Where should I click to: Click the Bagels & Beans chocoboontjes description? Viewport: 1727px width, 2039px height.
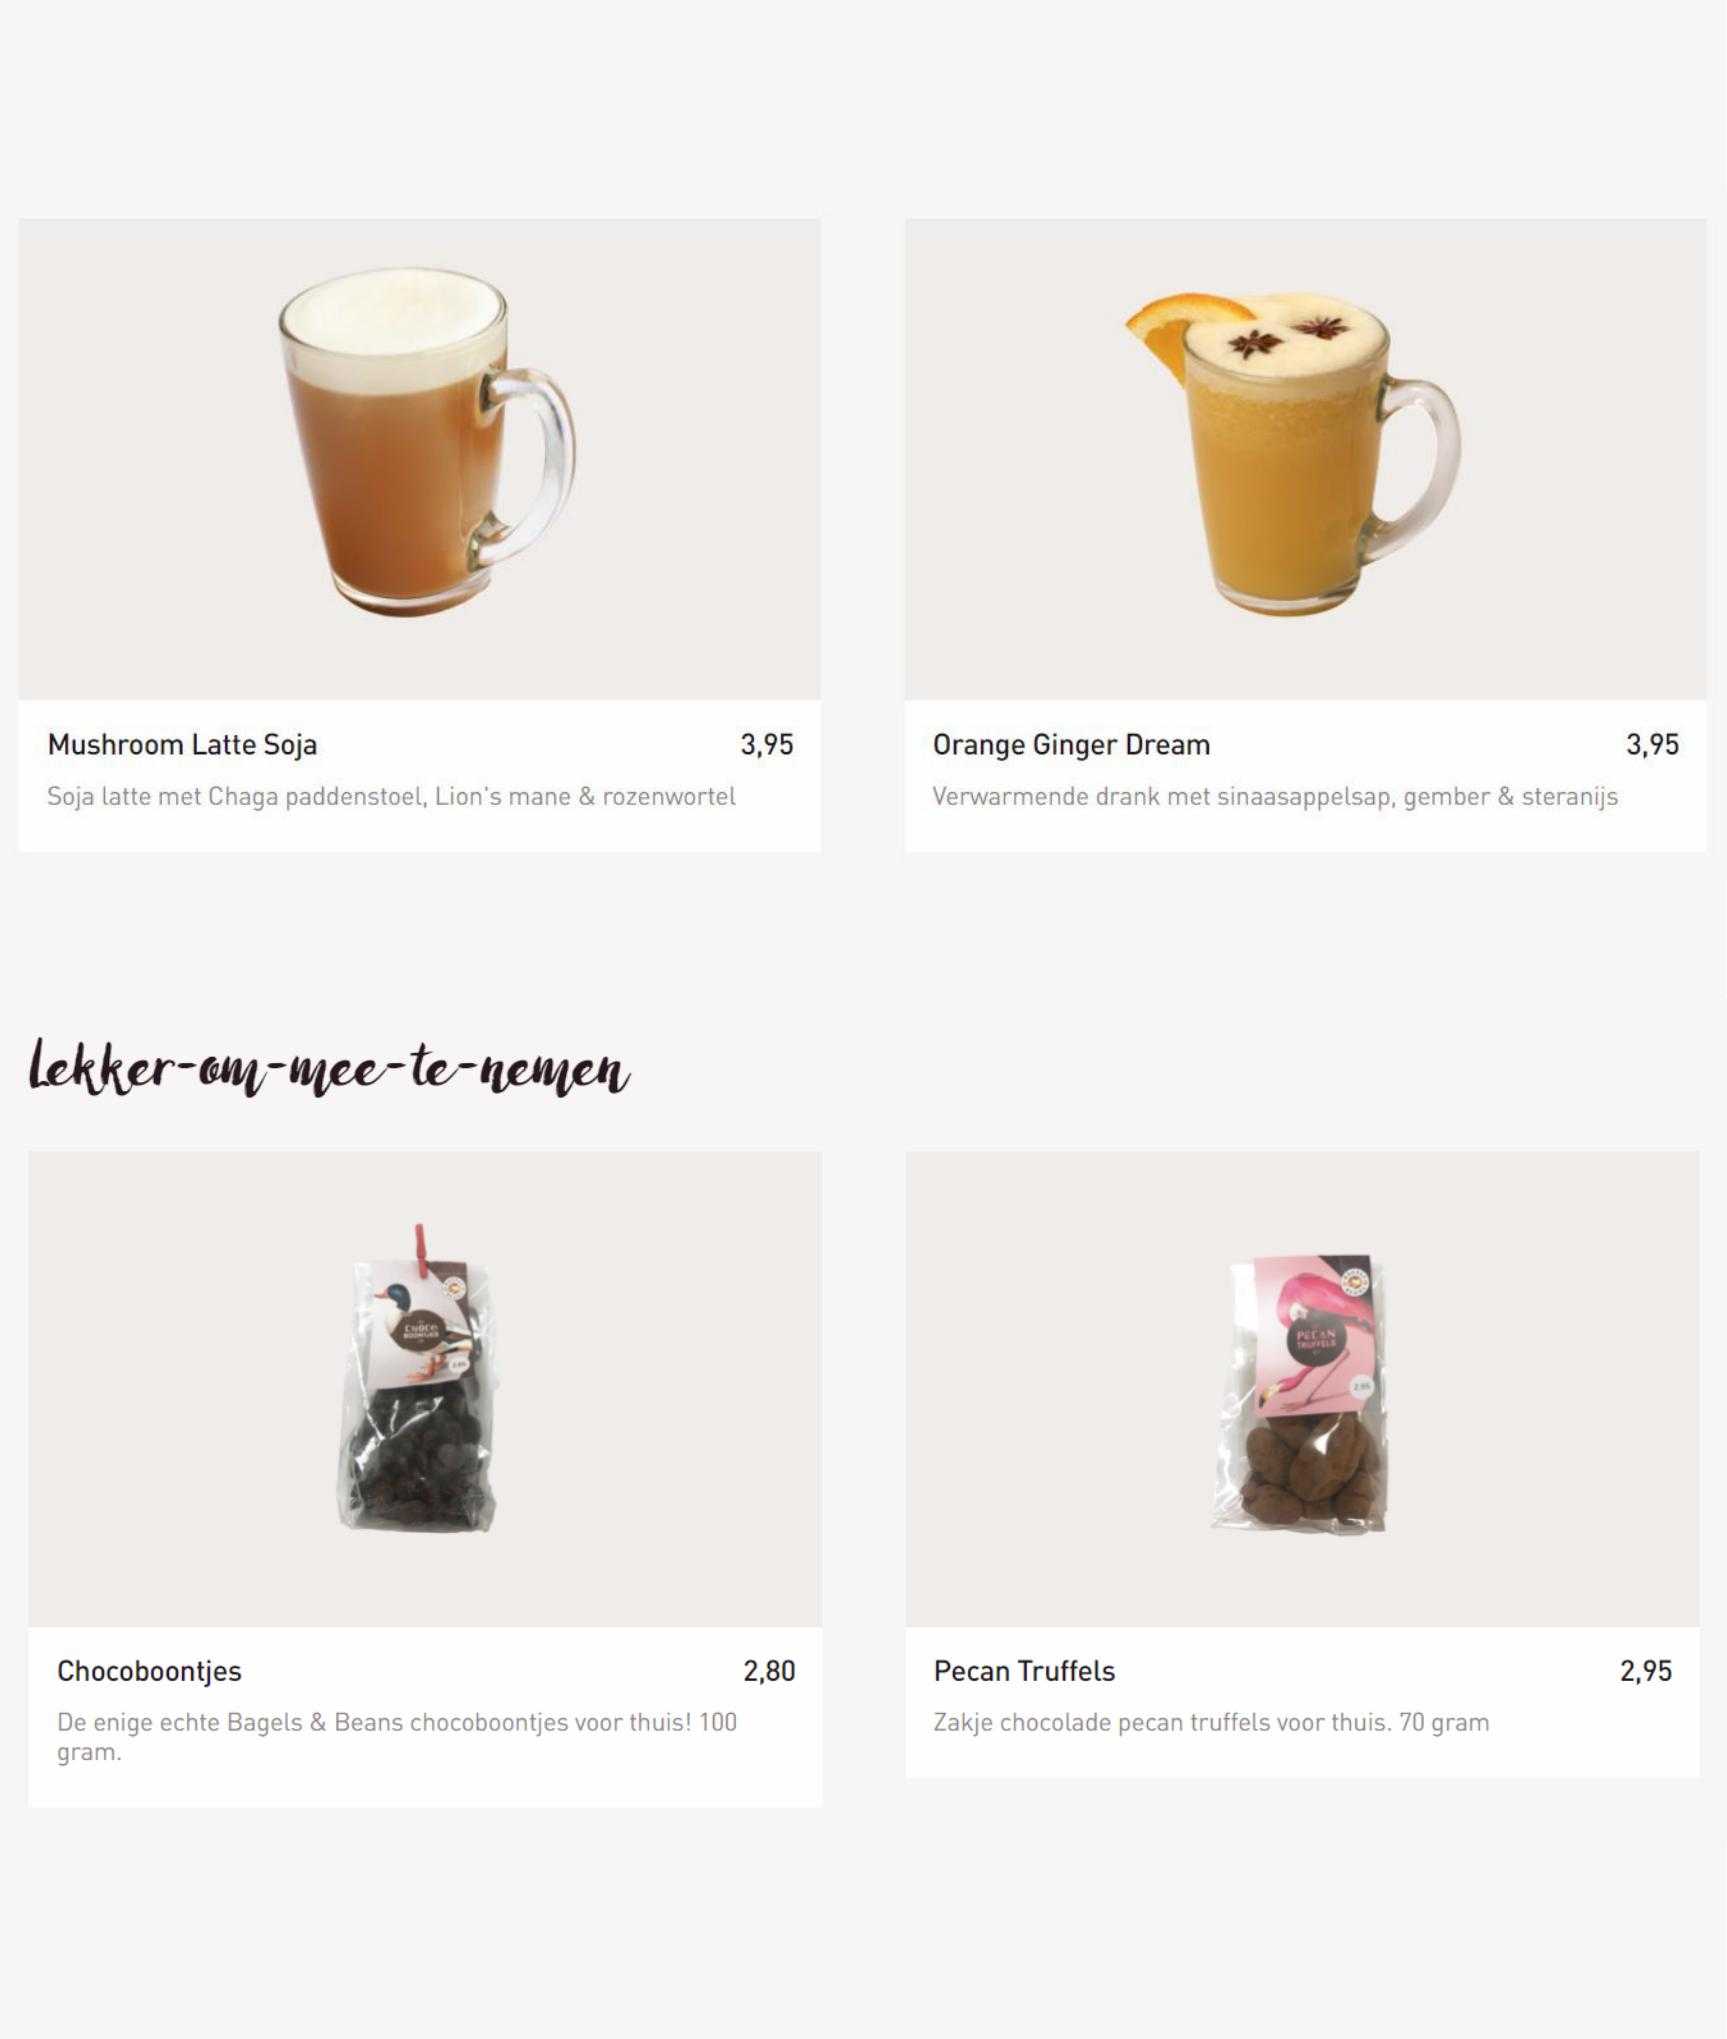[x=397, y=1737]
